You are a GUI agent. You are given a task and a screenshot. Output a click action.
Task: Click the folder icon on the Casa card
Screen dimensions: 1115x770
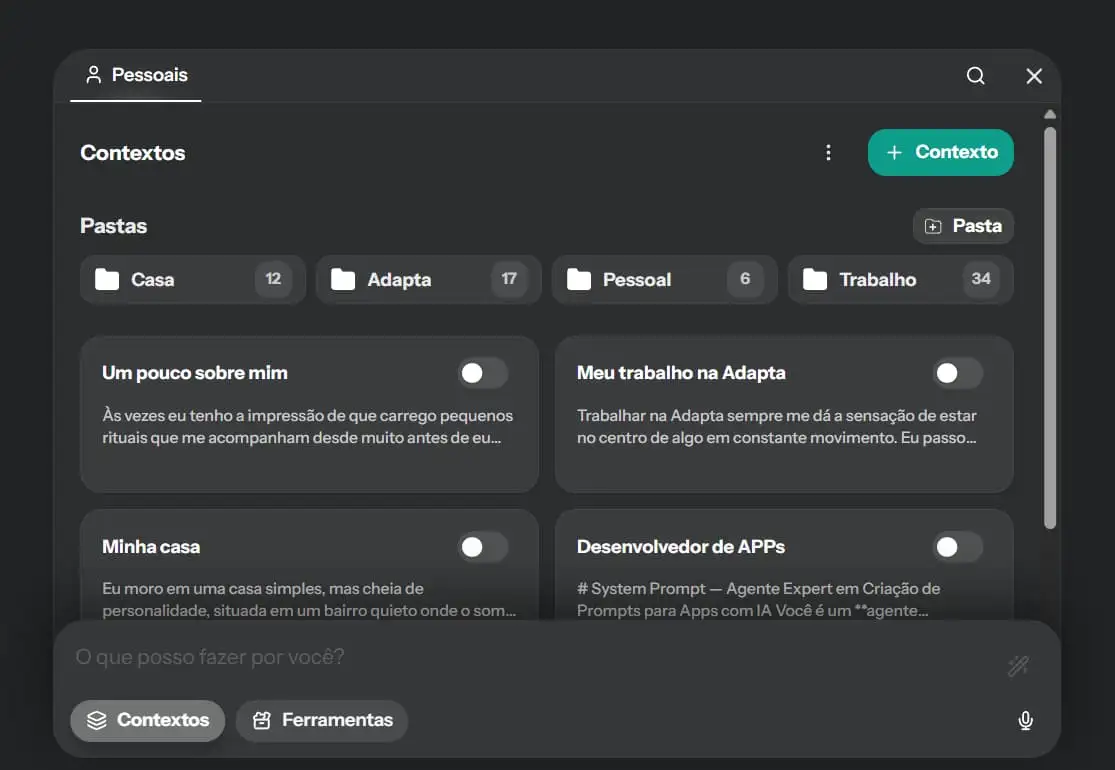coord(110,280)
